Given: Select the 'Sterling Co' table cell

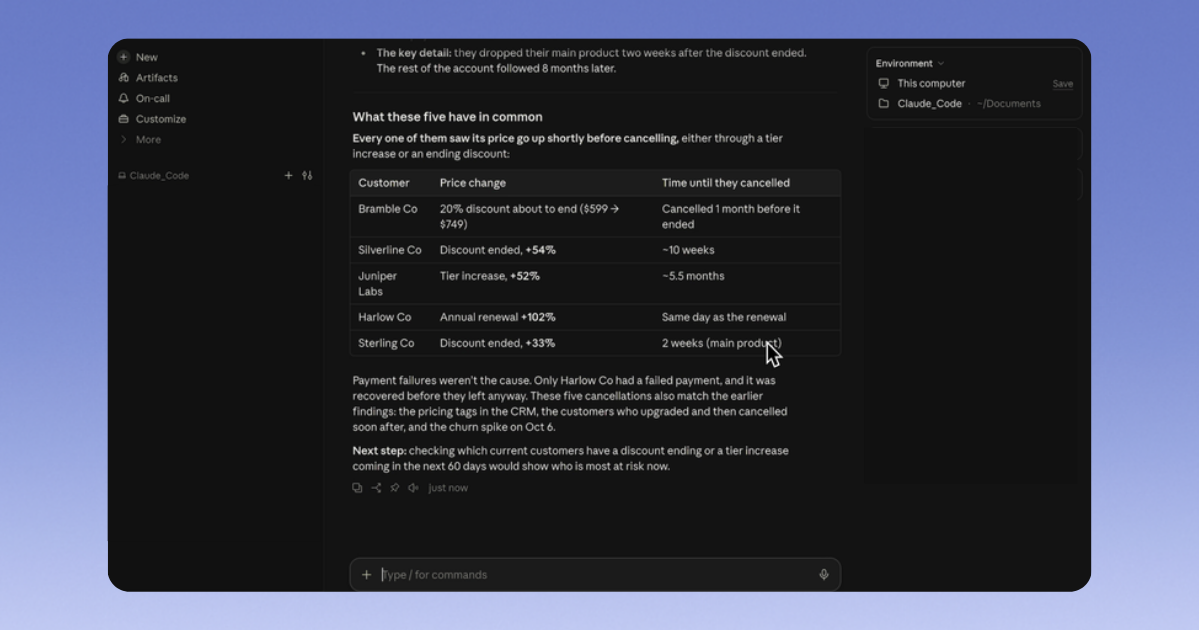Looking at the screenshot, I should click(386, 343).
